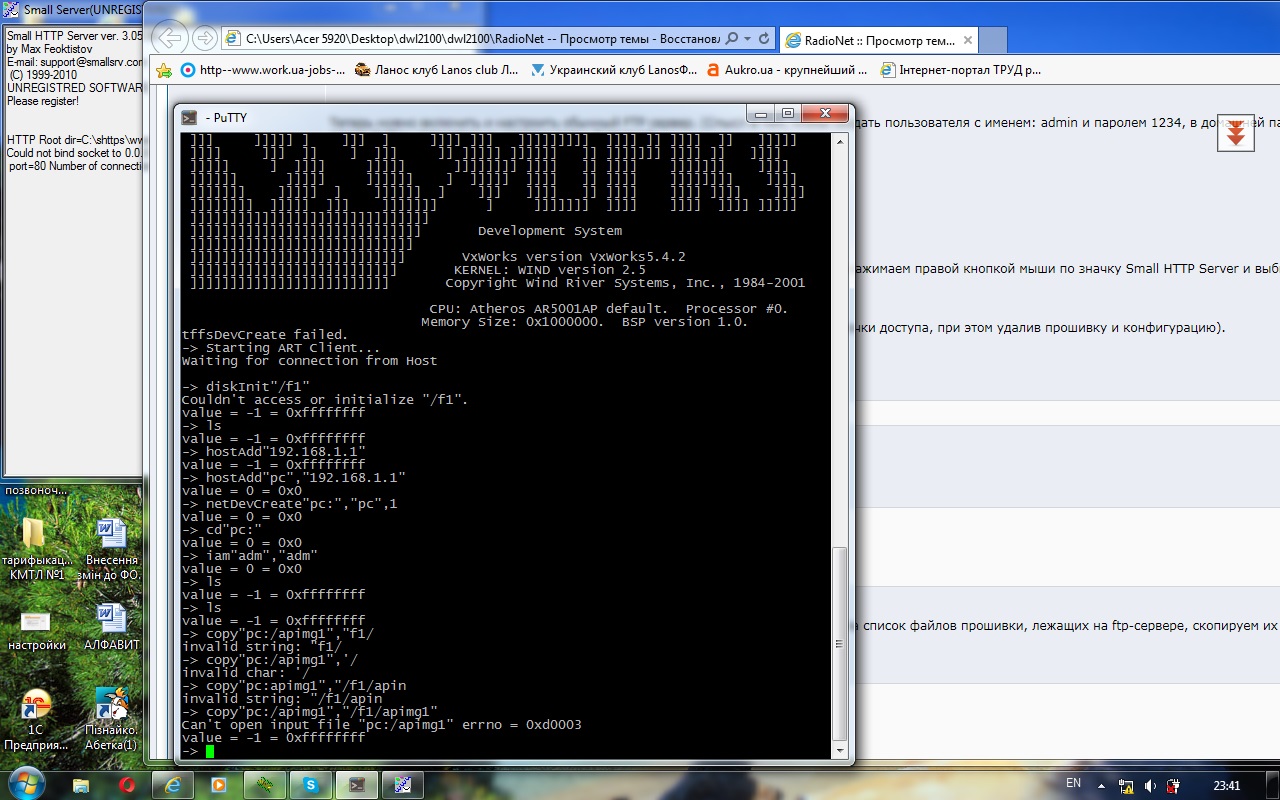
Task: Go back in Internet Explorer
Action: coord(170,38)
